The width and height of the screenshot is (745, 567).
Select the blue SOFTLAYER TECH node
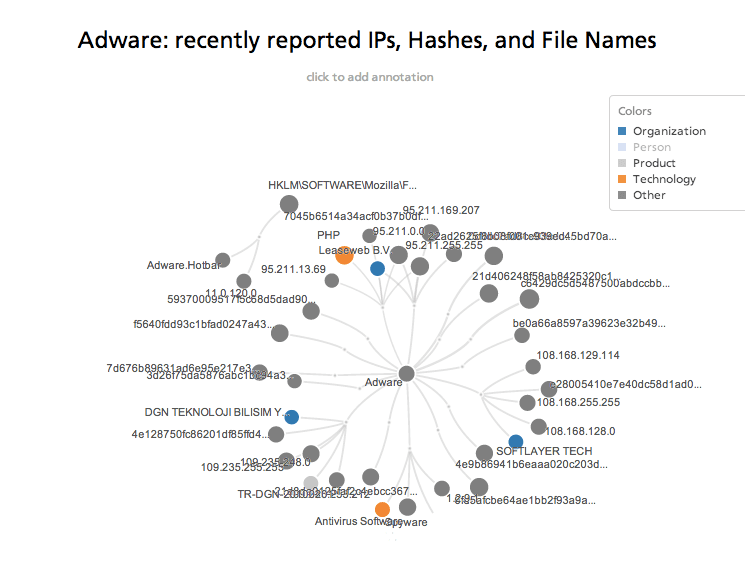coord(516,441)
